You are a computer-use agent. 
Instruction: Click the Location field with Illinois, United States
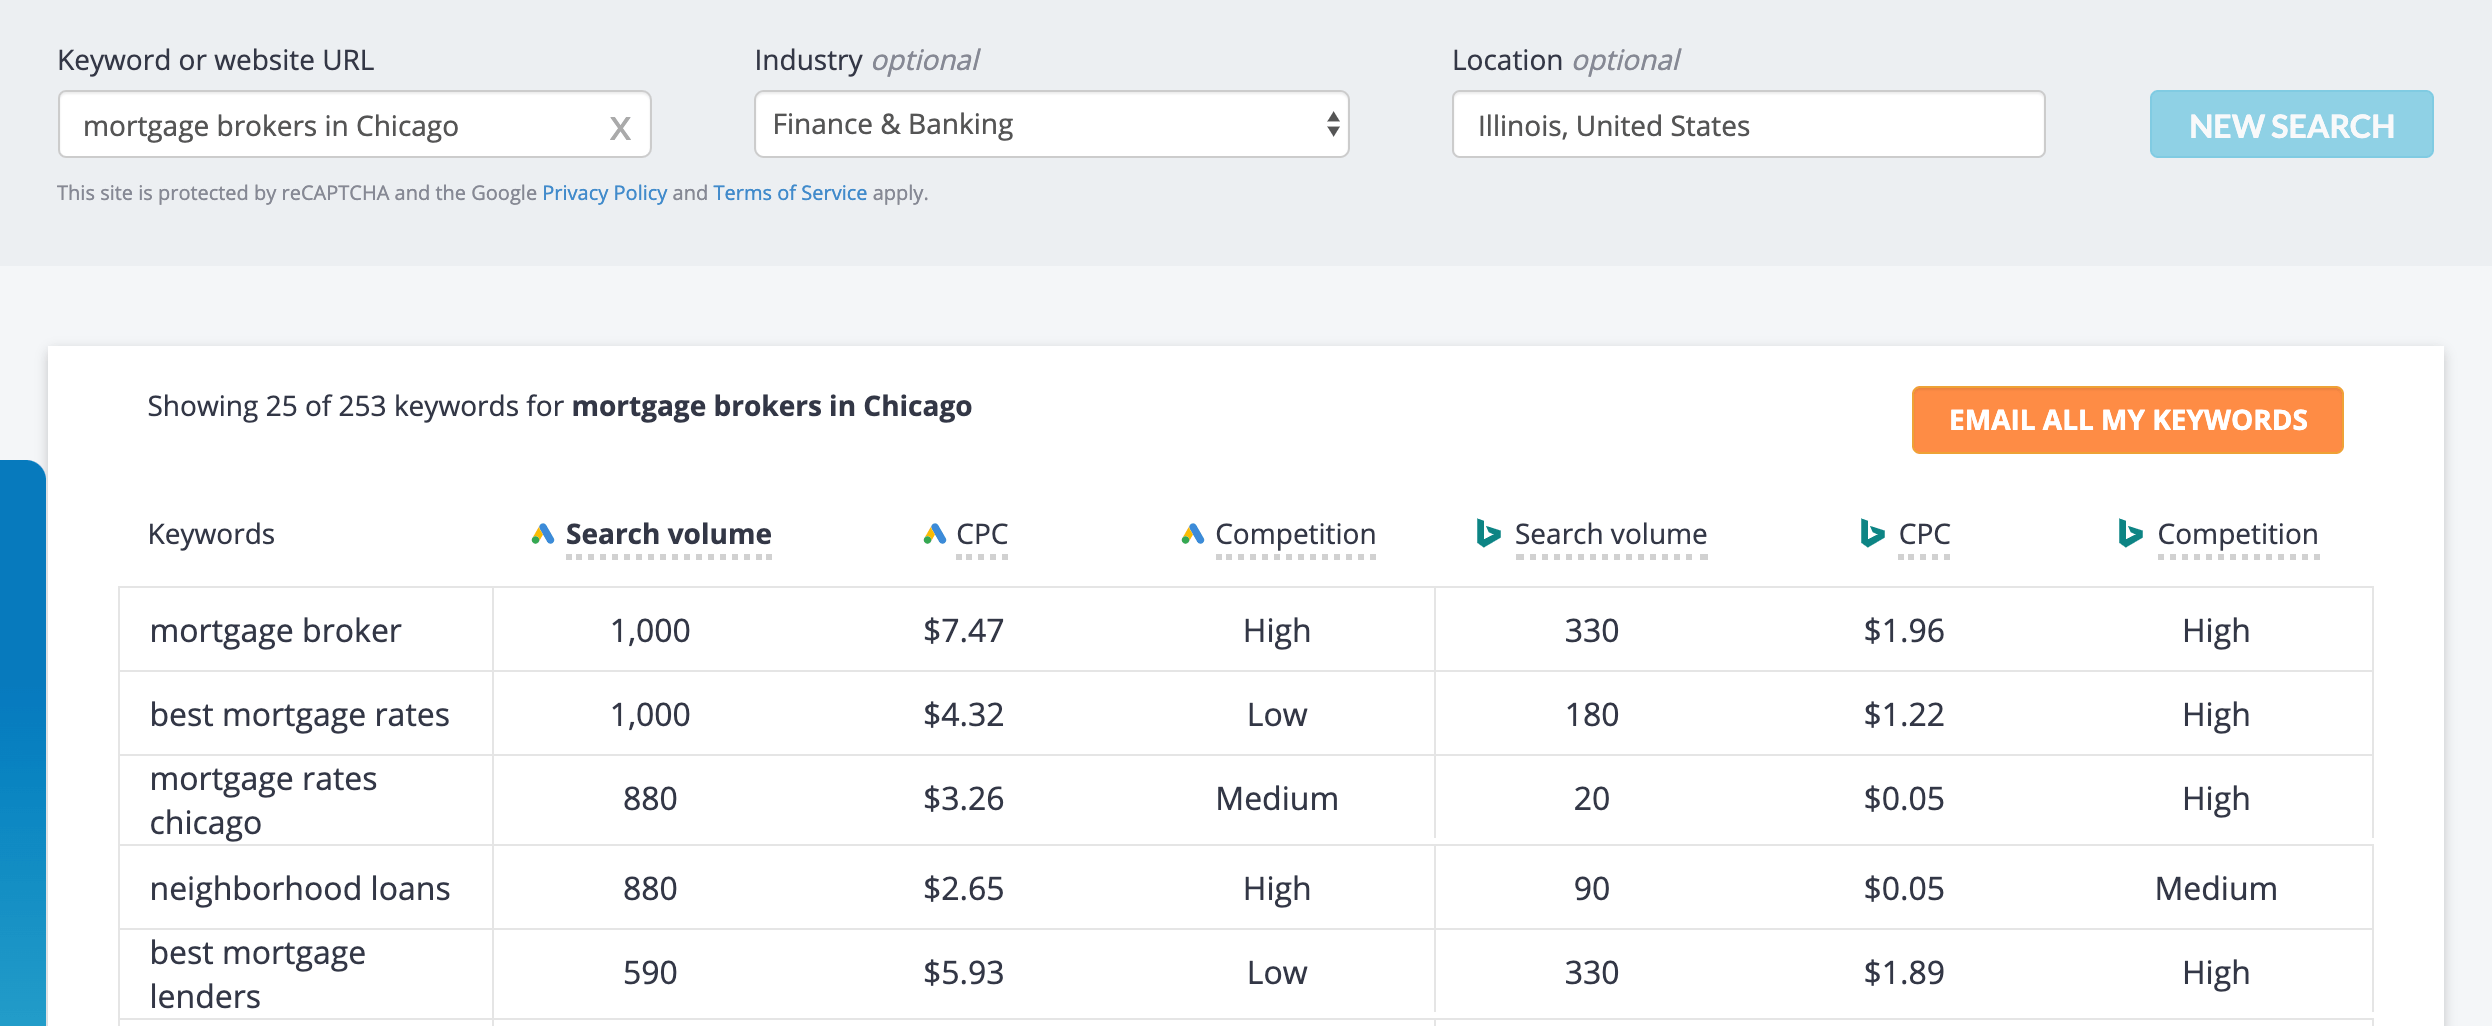1748,124
